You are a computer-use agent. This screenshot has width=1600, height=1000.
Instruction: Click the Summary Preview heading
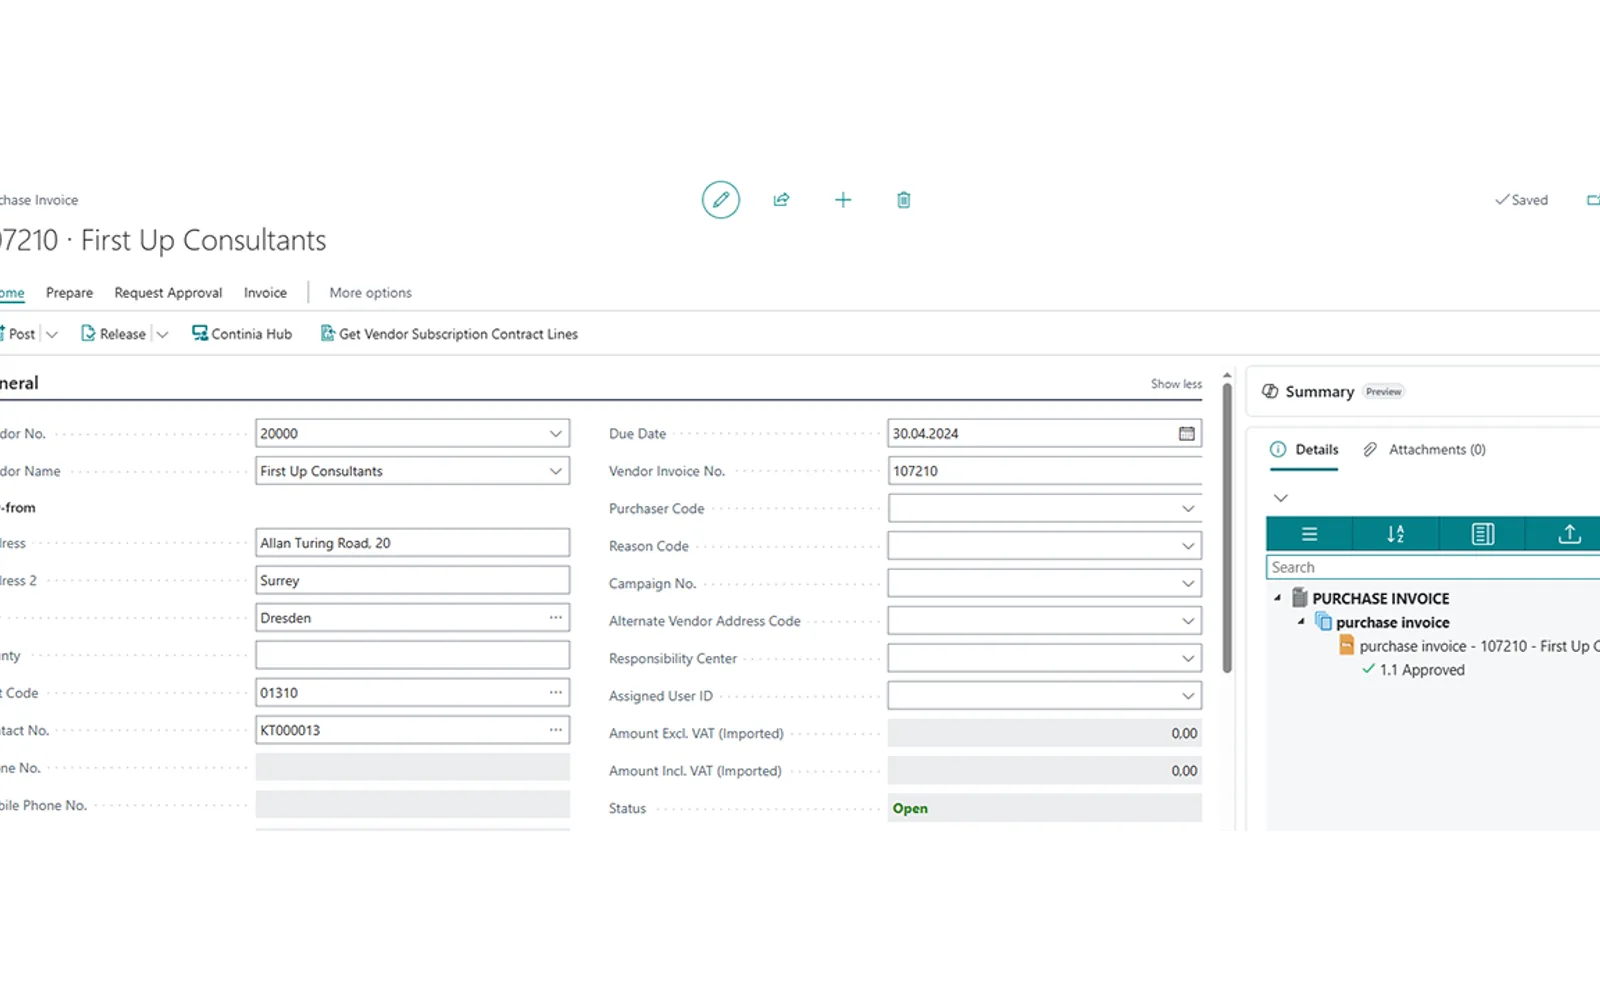(1333, 392)
